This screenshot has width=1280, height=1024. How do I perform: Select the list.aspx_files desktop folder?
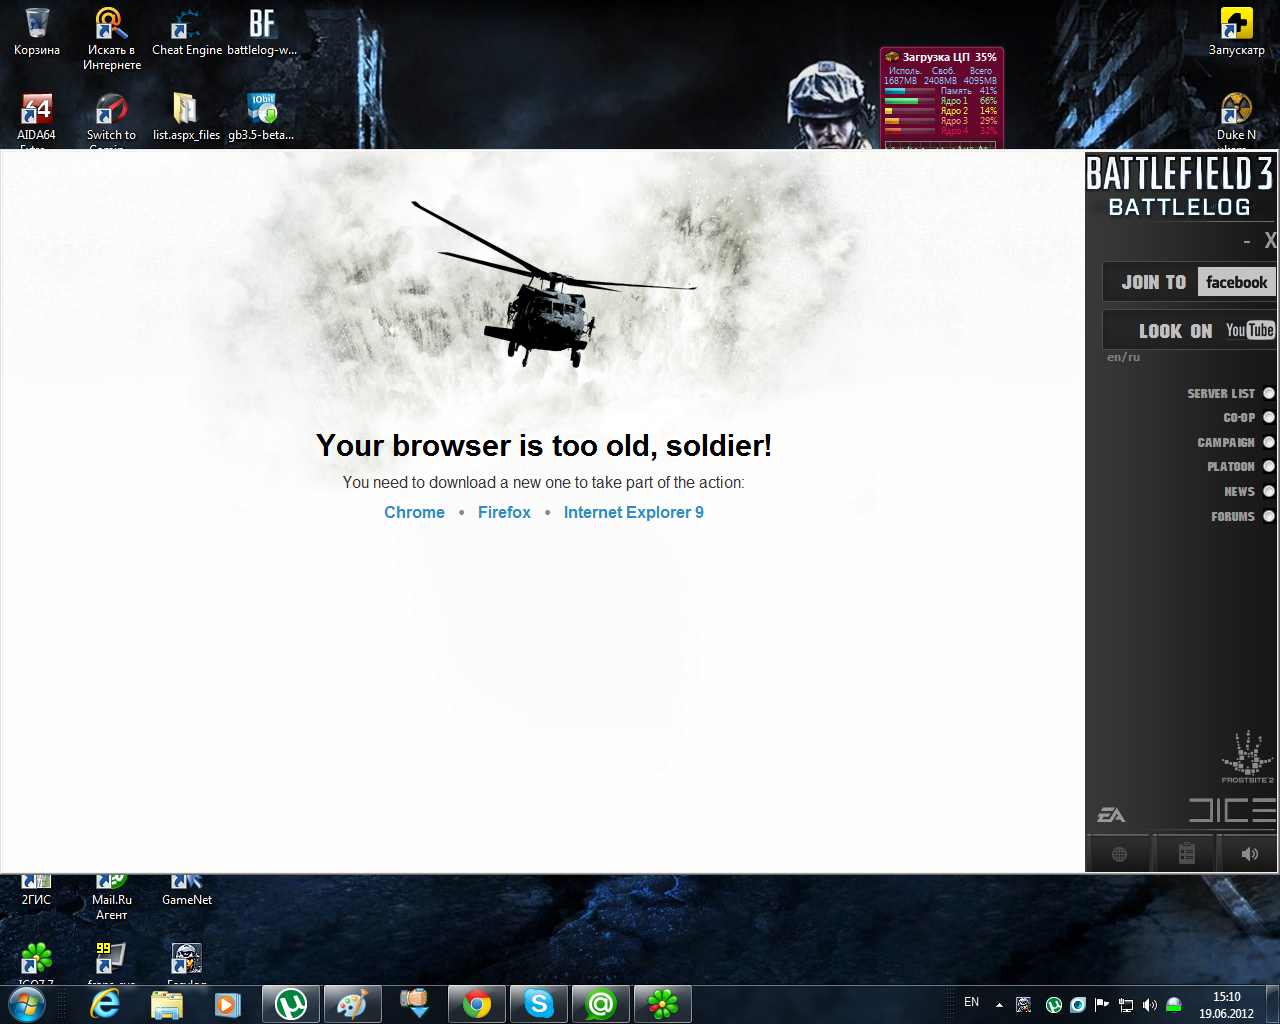(186, 117)
